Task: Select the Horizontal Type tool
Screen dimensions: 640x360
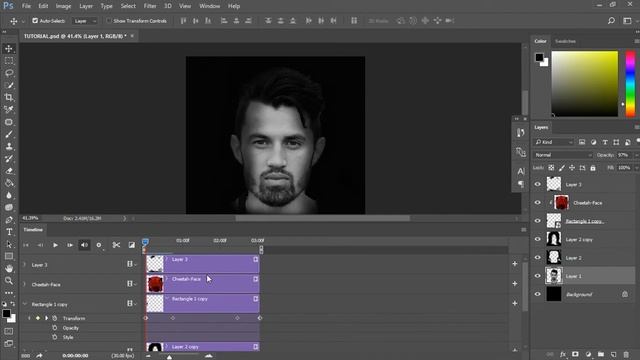Action: click(9, 232)
